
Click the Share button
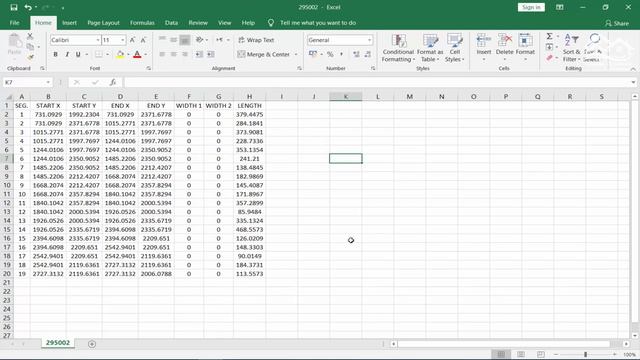pyautogui.click(x=617, y=23)
